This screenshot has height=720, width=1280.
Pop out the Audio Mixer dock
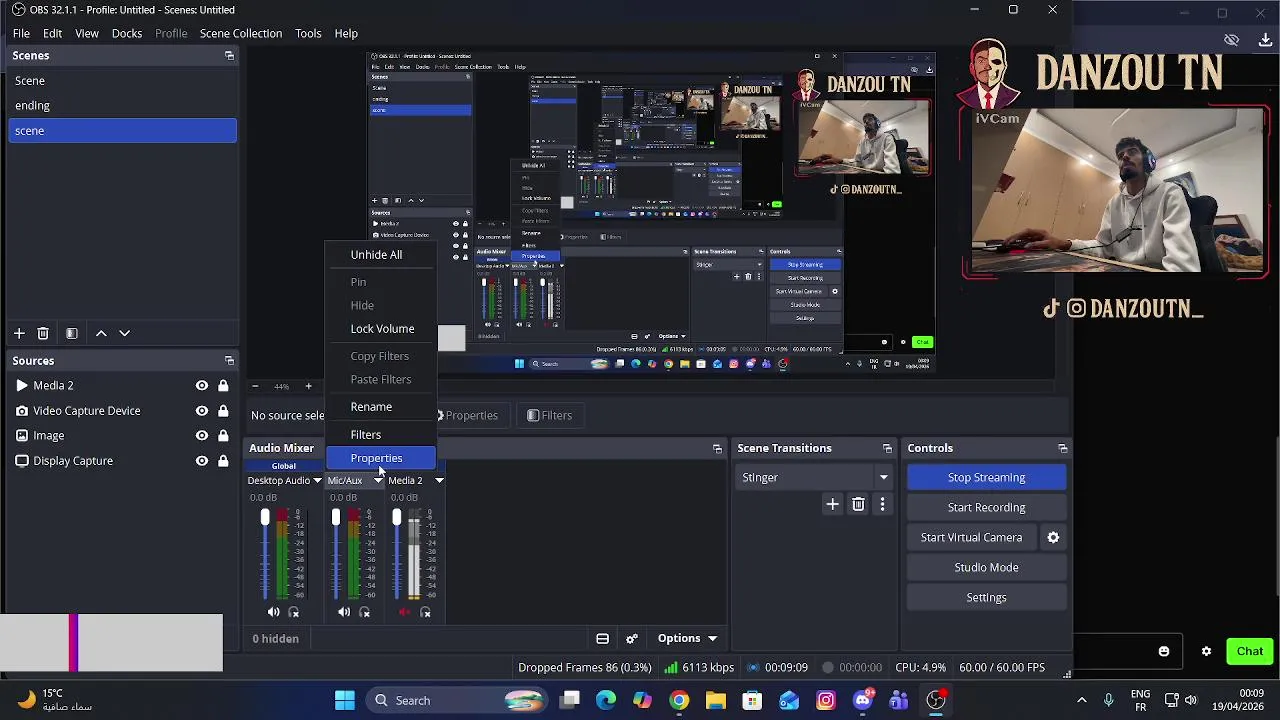coord(717,449)
